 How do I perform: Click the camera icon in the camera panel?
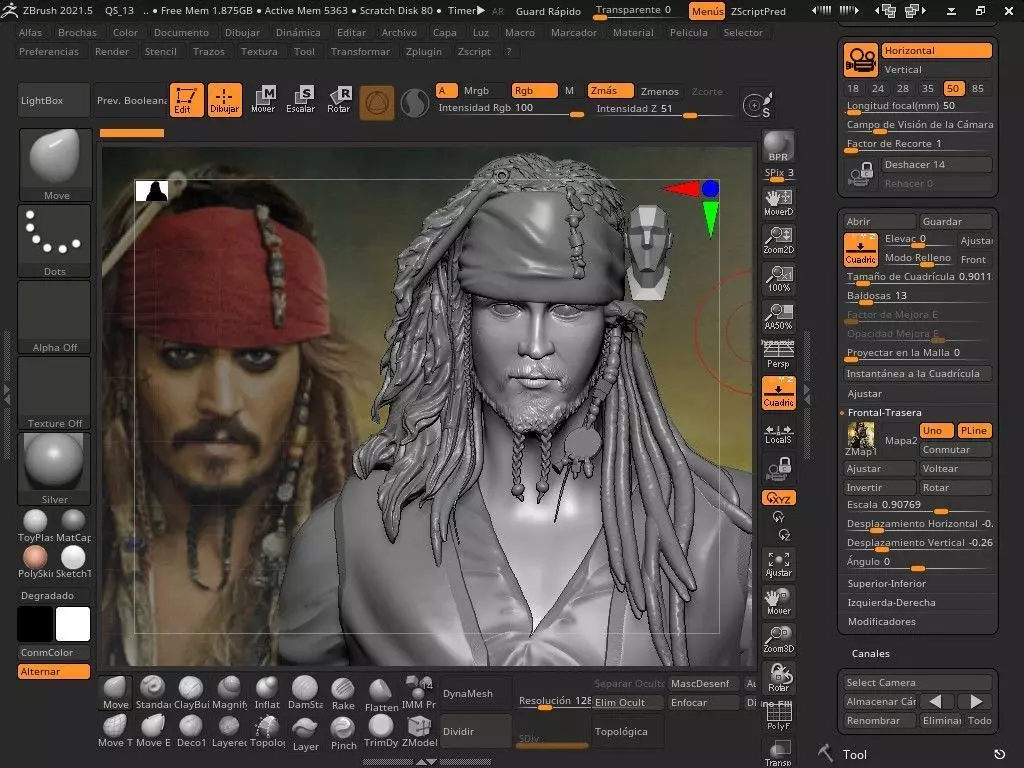tap(860, 59)
